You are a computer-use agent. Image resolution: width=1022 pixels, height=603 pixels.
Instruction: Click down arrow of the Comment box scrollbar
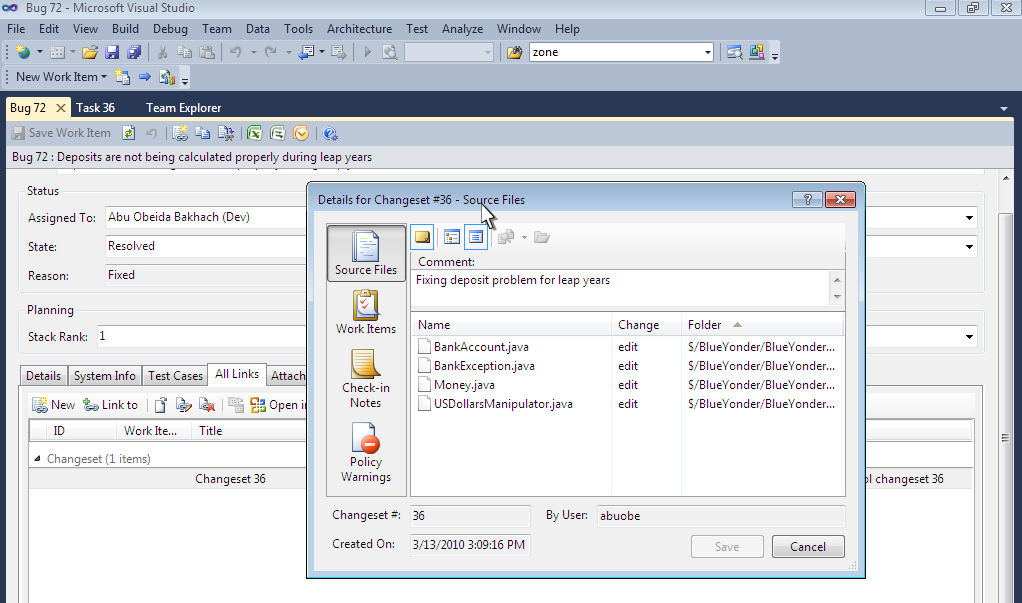(837, 297)
